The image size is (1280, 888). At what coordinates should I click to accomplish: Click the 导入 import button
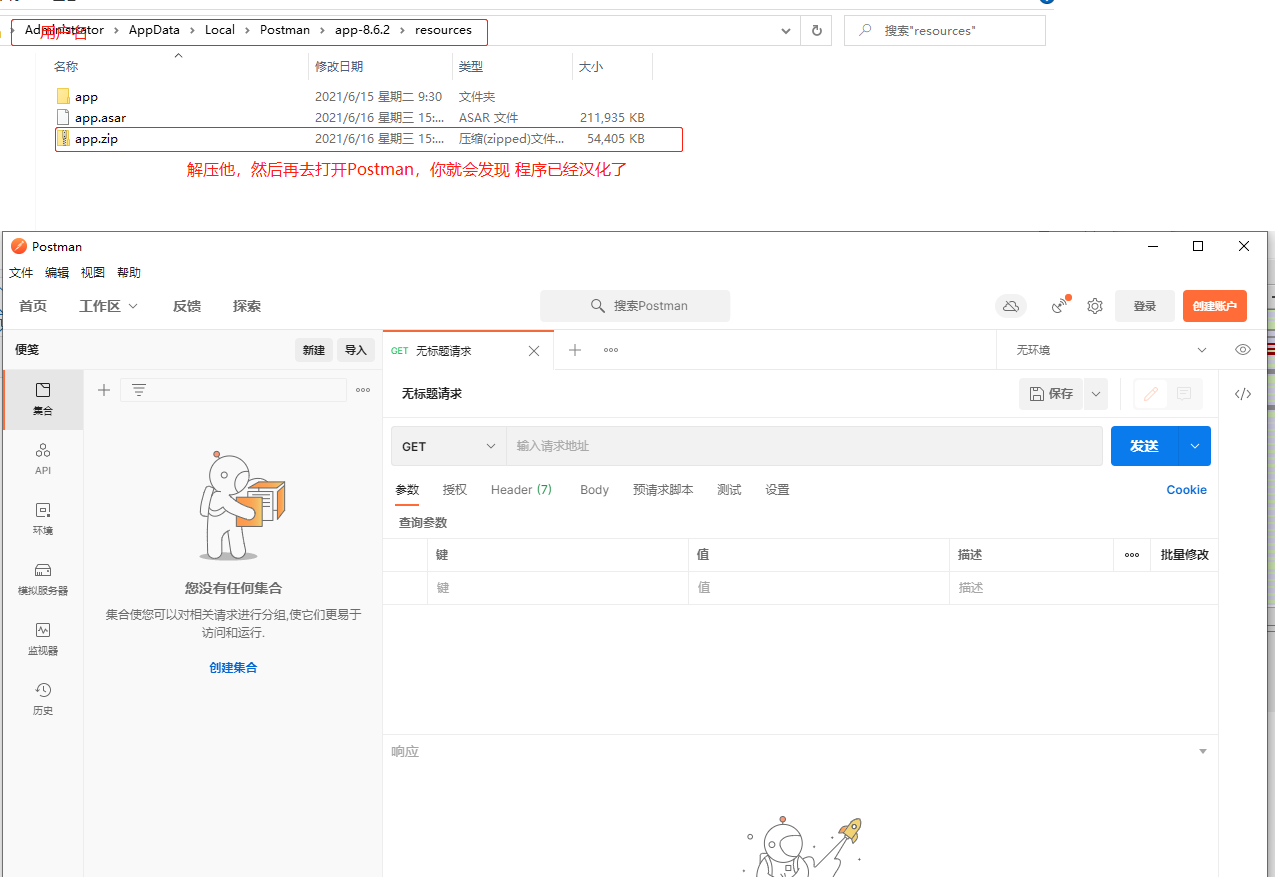coord(356,350)
